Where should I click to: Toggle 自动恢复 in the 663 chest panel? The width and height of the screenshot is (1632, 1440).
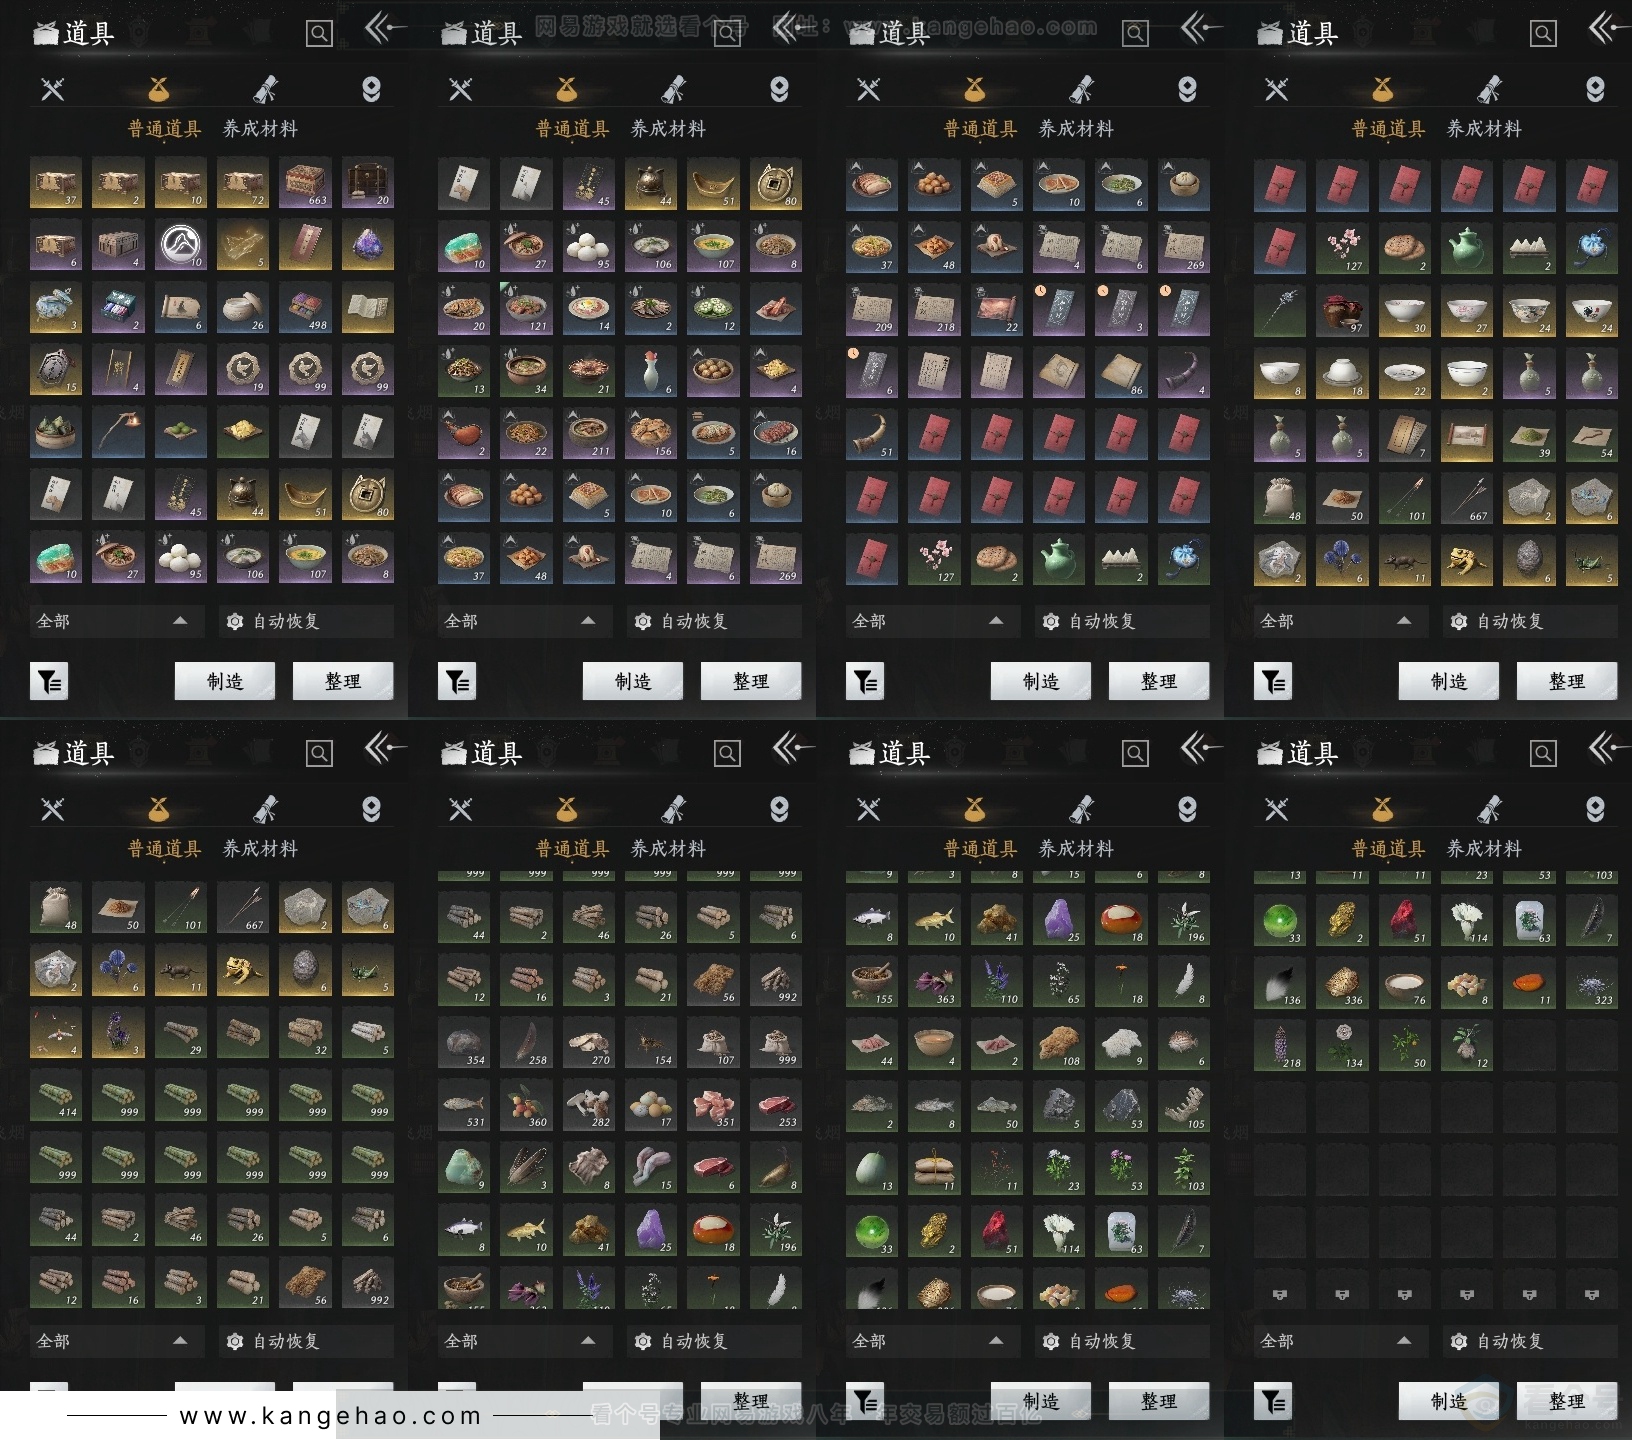(x=306, y=621)
